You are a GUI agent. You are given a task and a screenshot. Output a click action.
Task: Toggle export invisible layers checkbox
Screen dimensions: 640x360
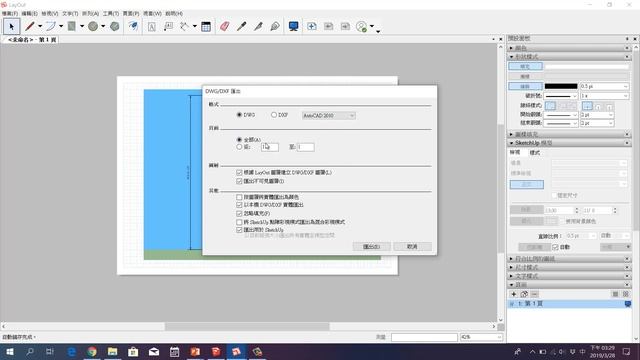coord(239,181)
